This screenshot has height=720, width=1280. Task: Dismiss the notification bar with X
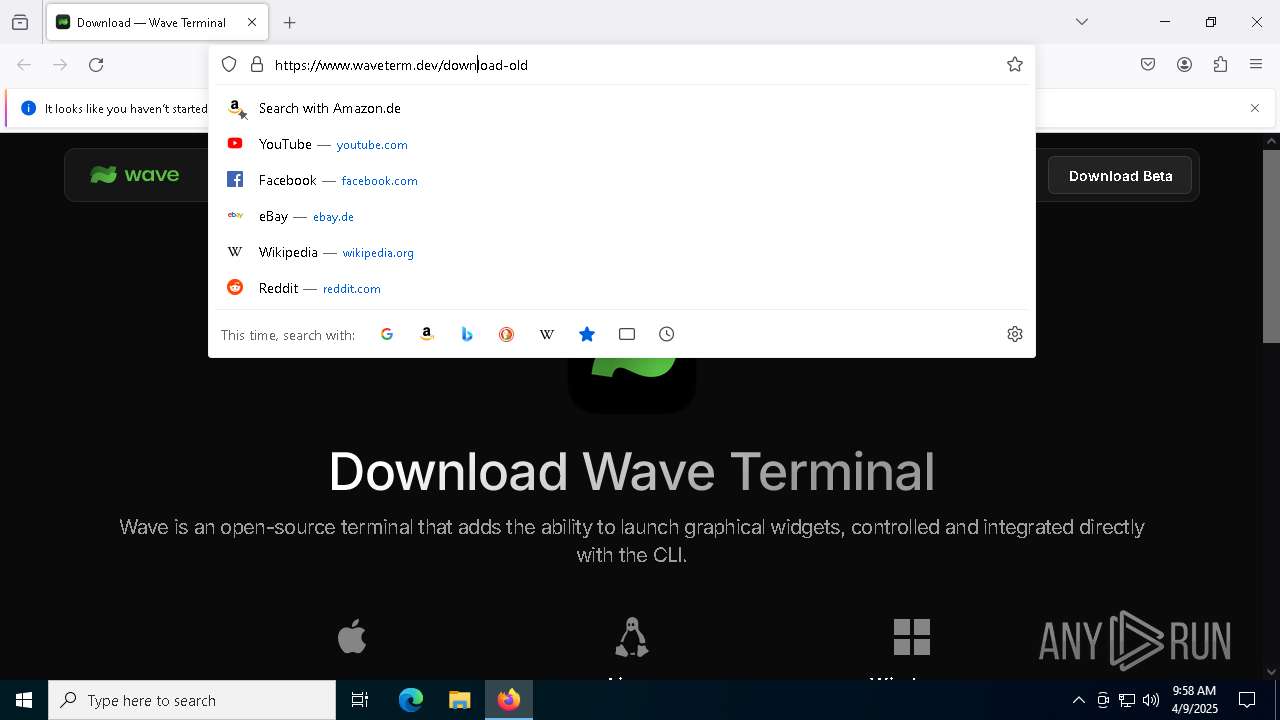click(x=1255, y=108)
